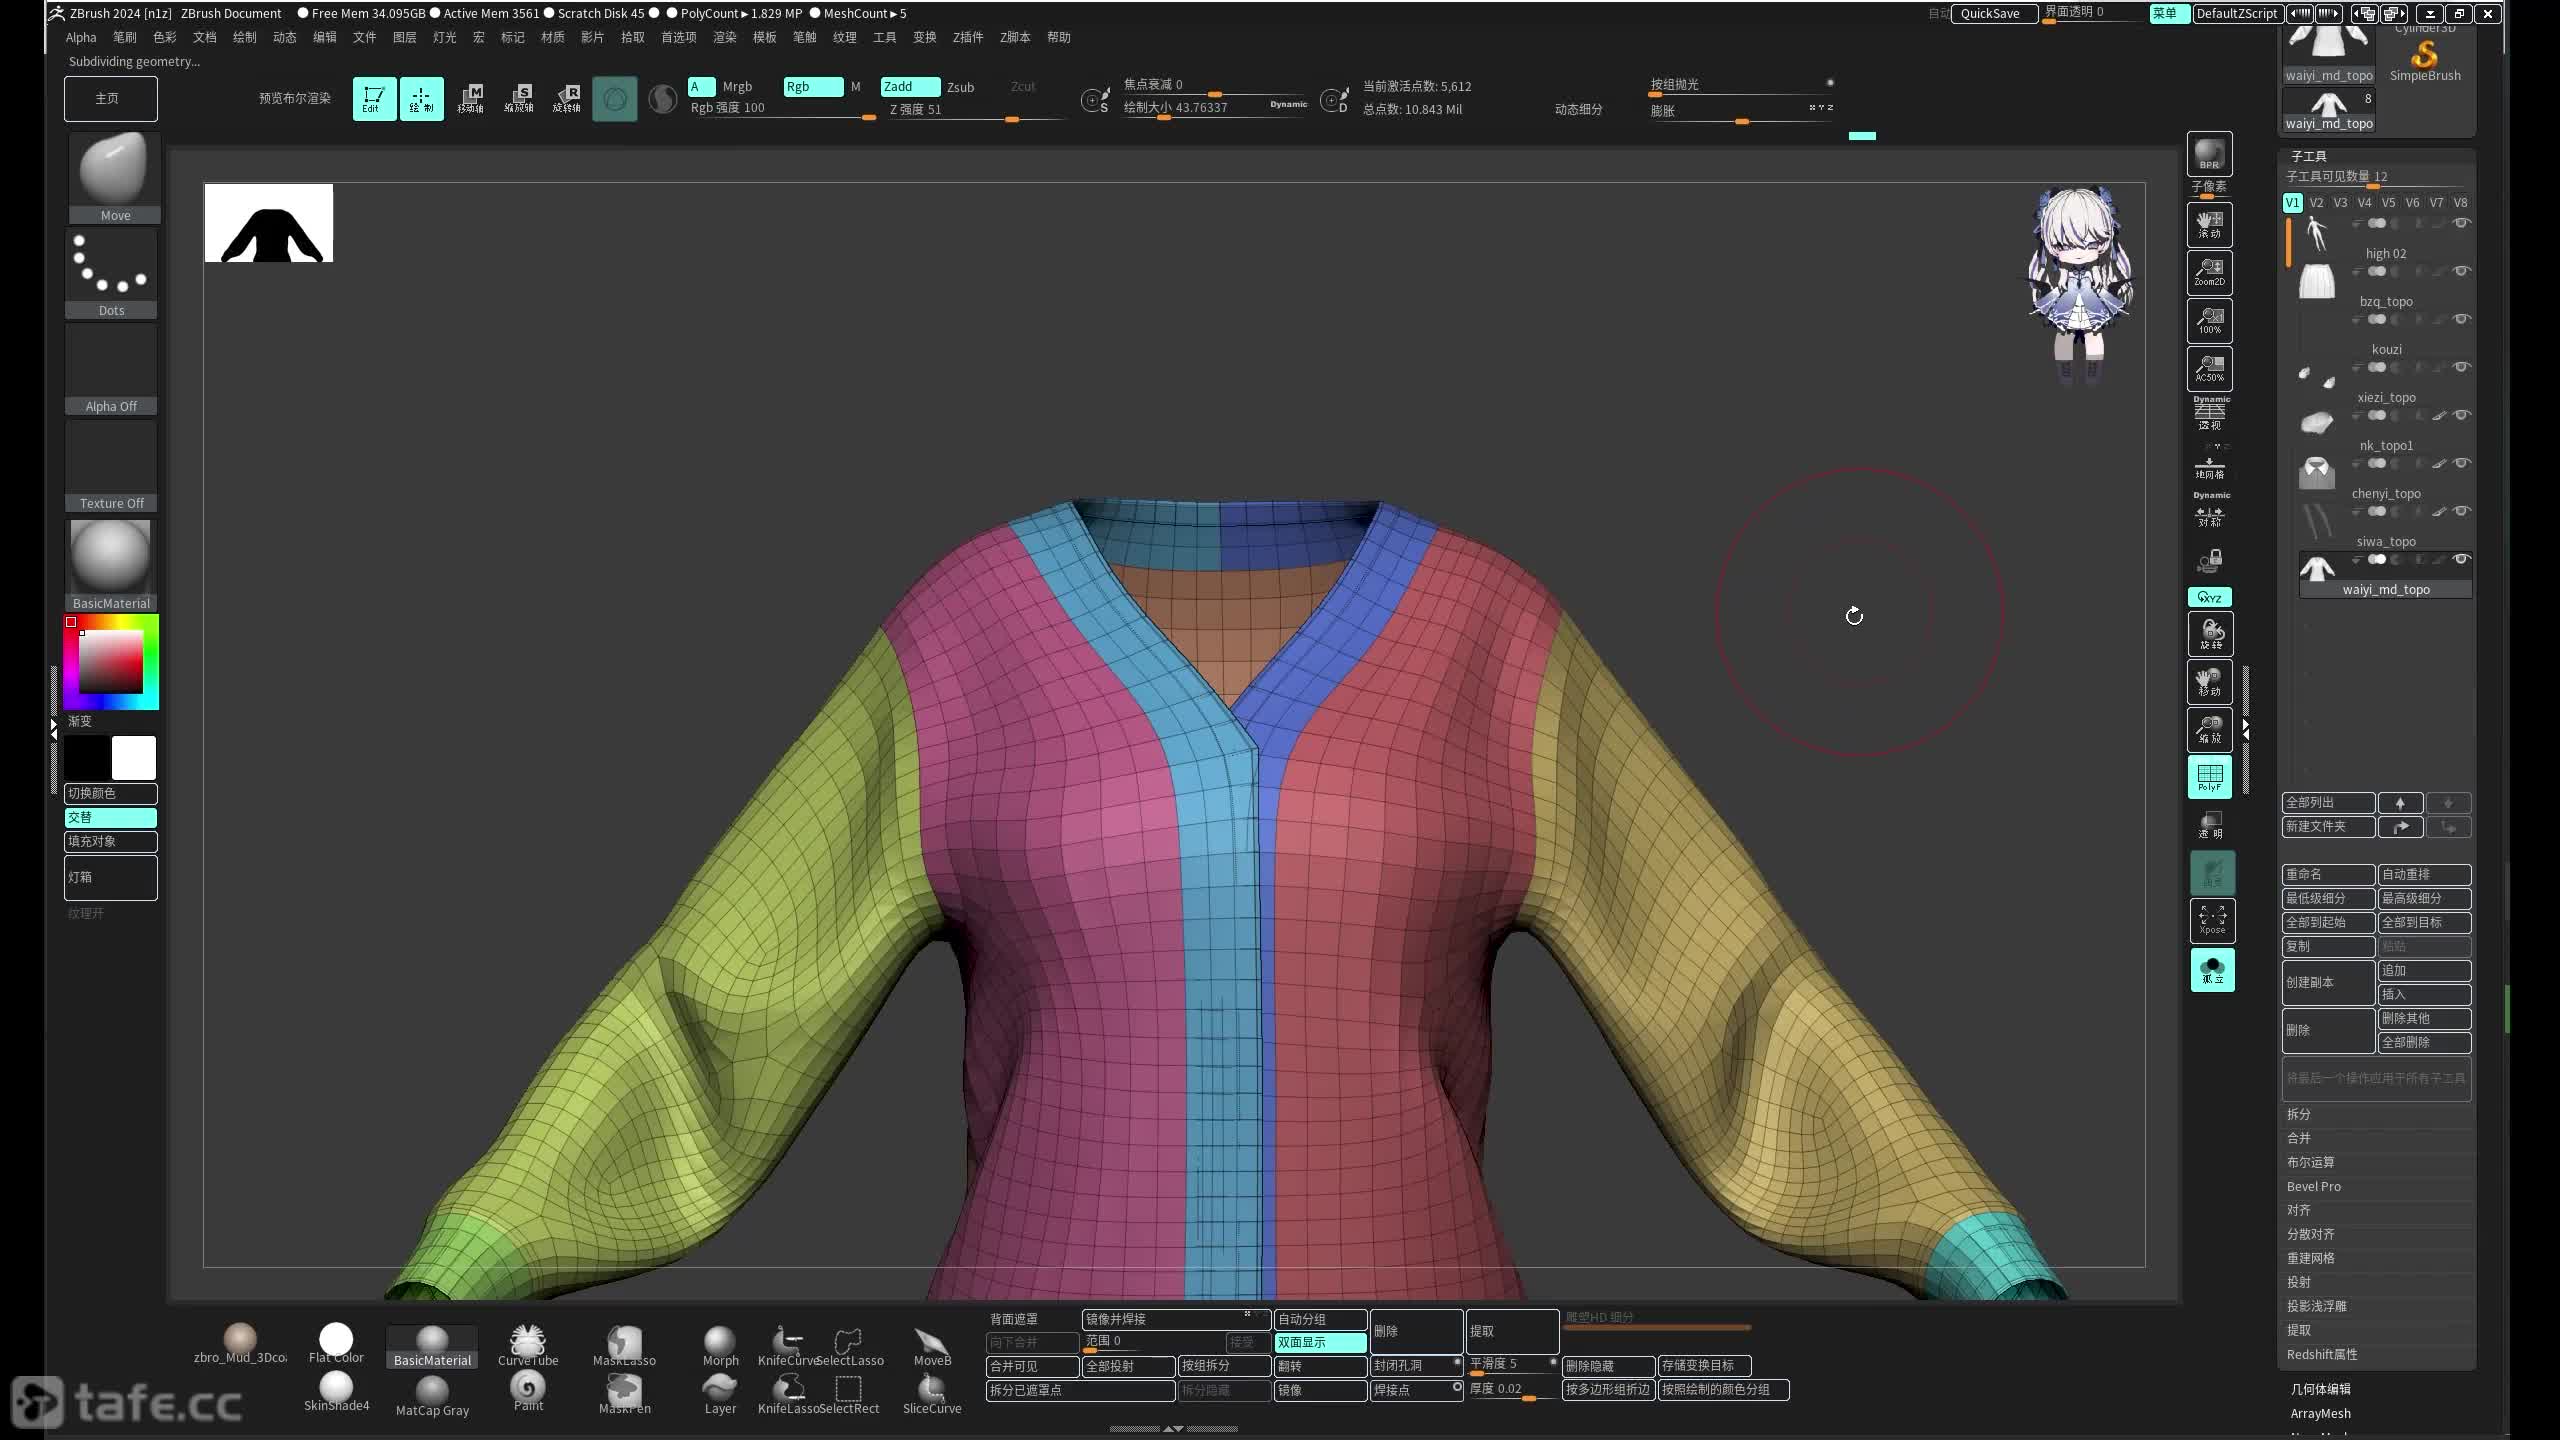Image resolution: width=2560 pixels, height=1440 pixels.
Task: Select the Morph brush
Action: point(720,1345)
